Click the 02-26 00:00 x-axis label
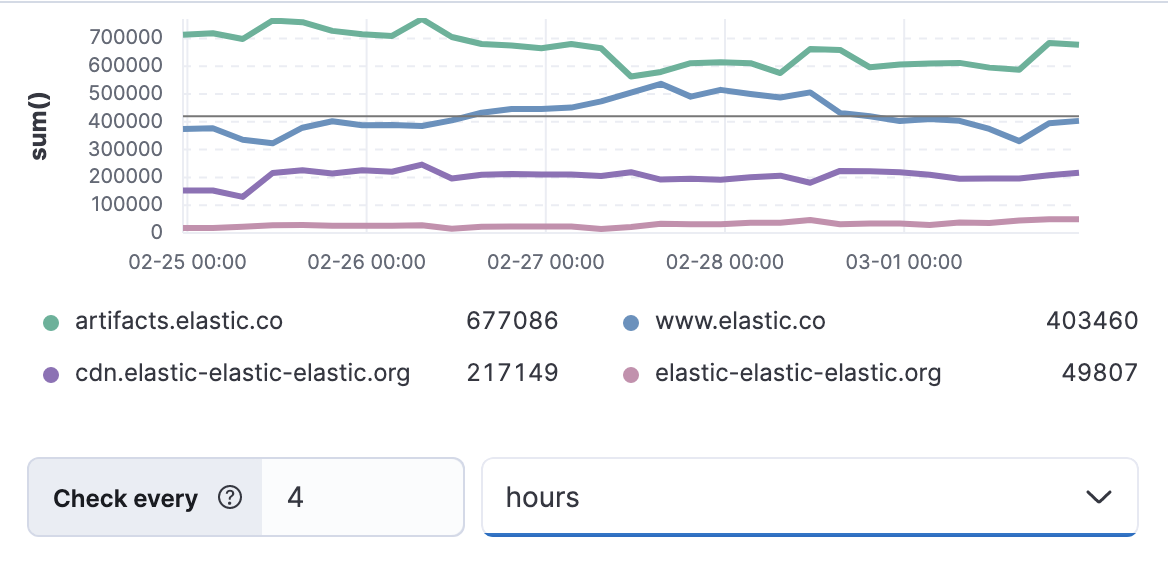The height and width of the screenshot is (571, 1168). [366, 263]
